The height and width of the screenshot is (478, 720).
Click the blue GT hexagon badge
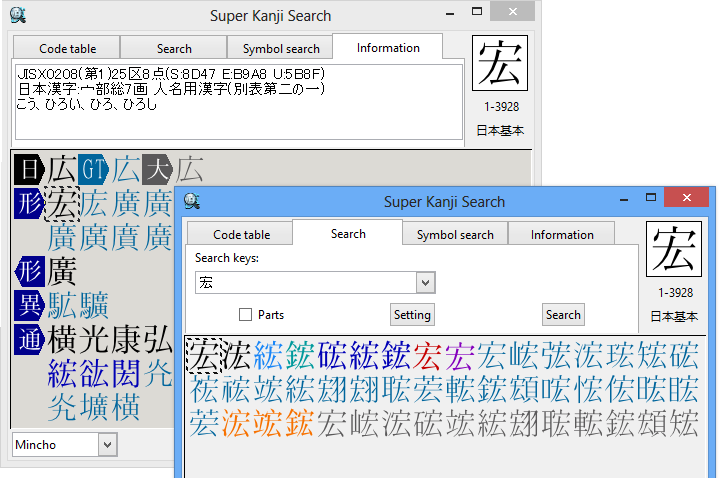pos(93,169)
